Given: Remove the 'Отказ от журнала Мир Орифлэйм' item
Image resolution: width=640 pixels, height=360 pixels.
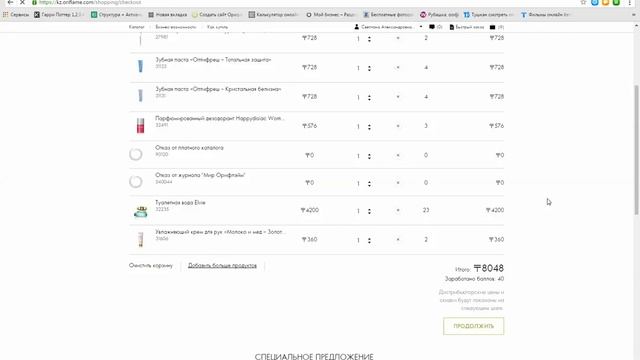Looking at the screenshot, I should click(398, 183).
